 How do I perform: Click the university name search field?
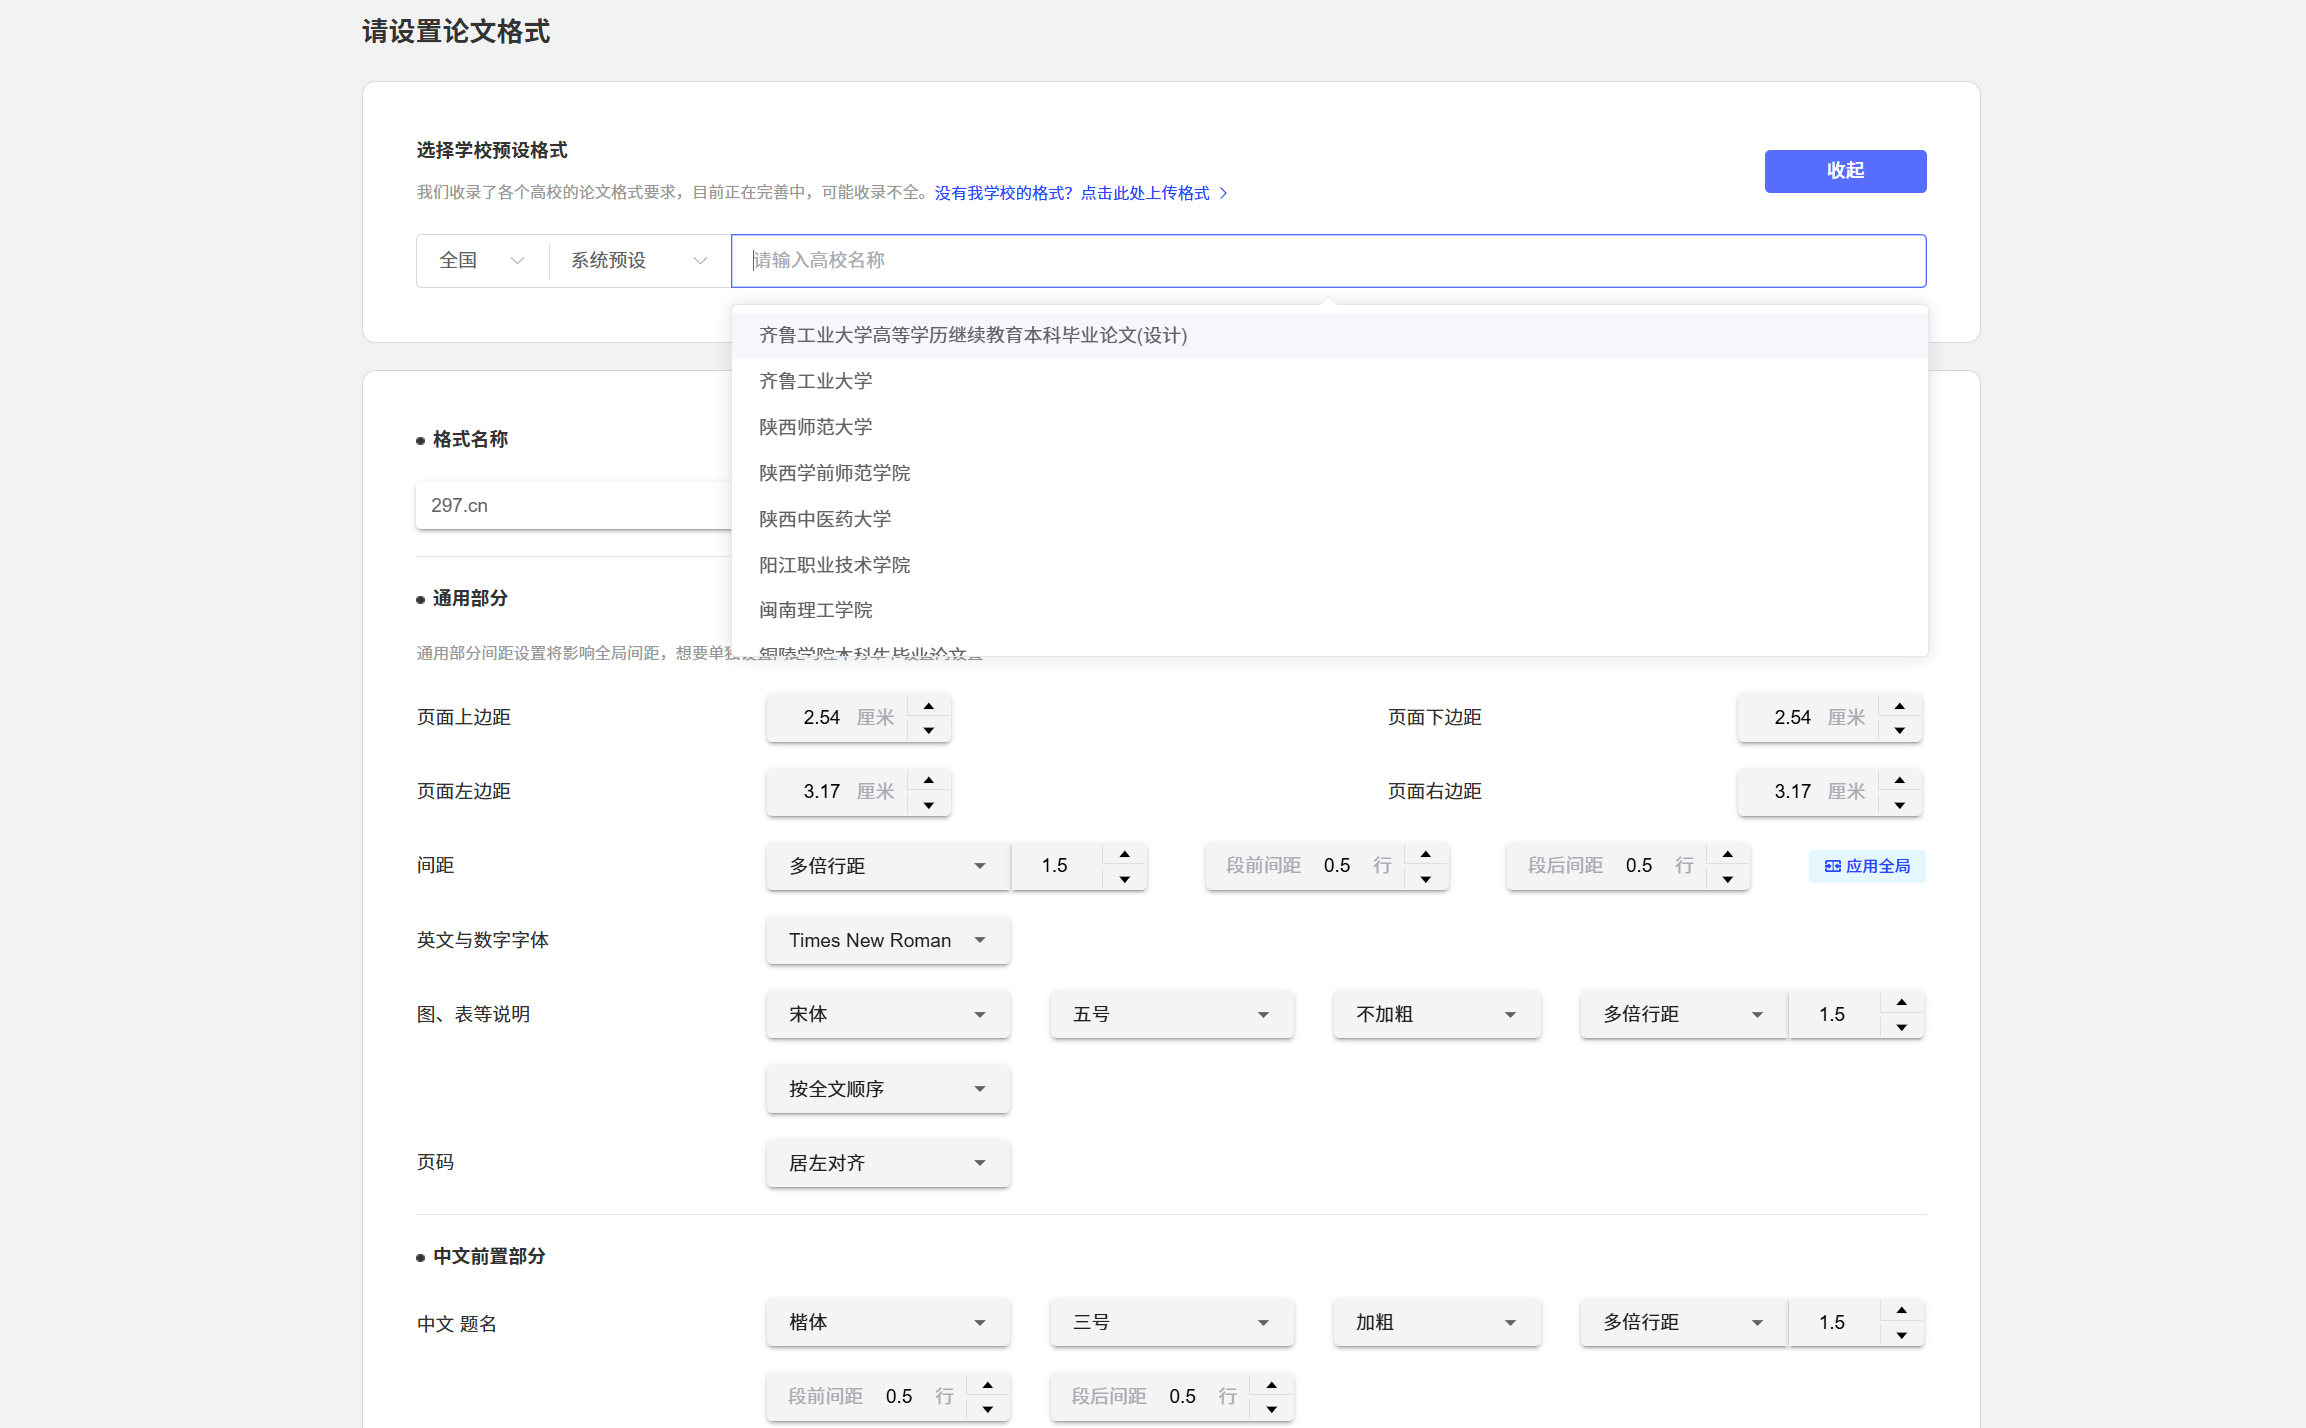[1327, 261]
